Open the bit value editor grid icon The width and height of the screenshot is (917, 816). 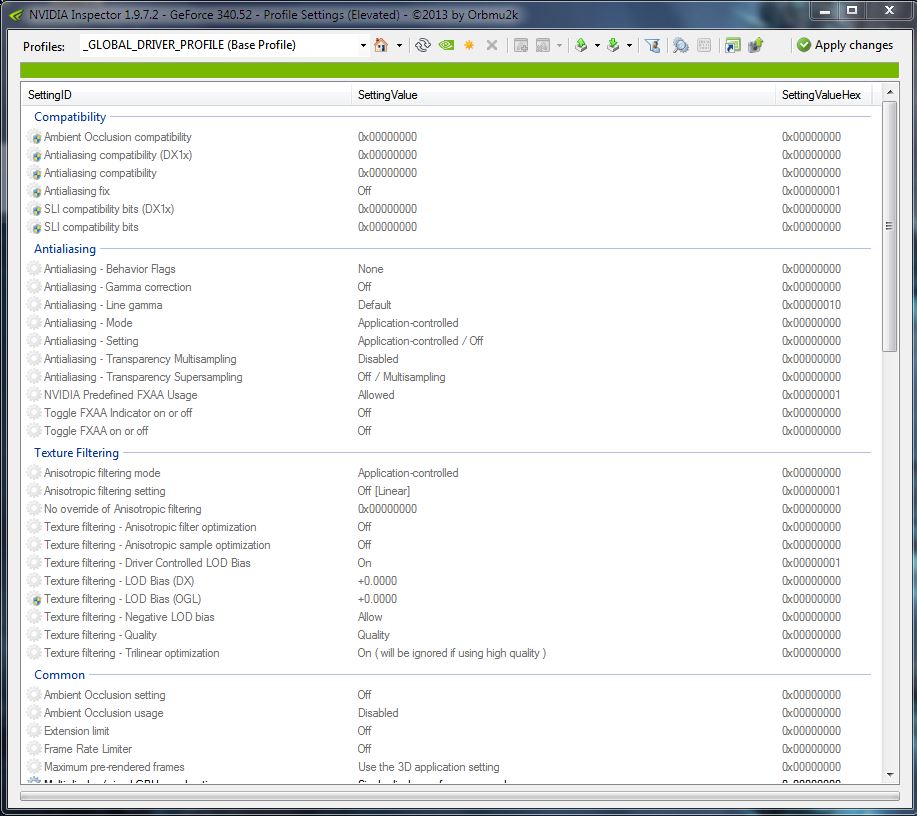[704, 45]
